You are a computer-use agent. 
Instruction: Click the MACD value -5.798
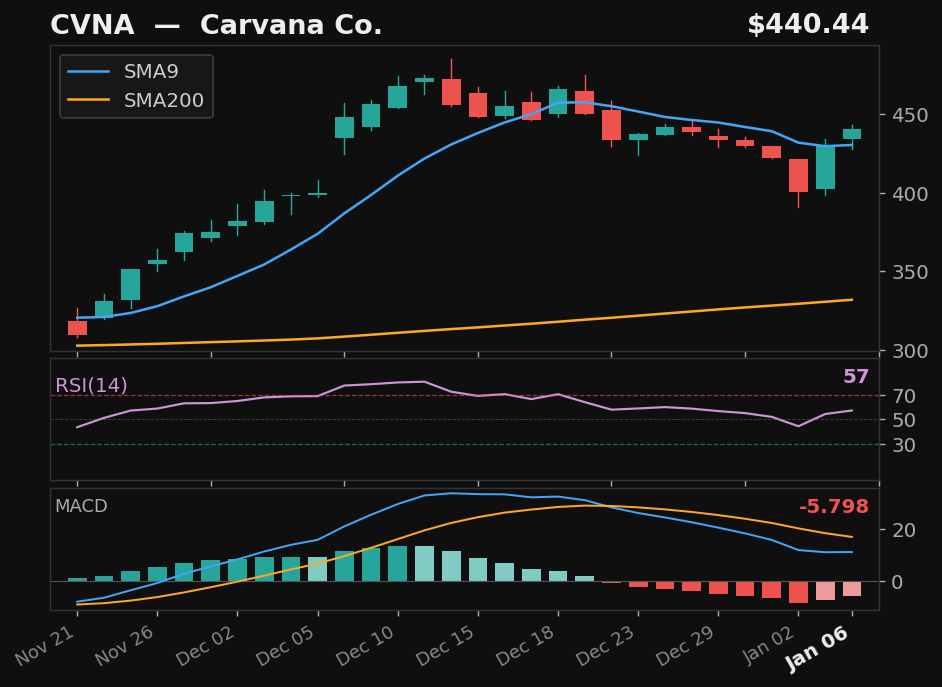point(834,507)
